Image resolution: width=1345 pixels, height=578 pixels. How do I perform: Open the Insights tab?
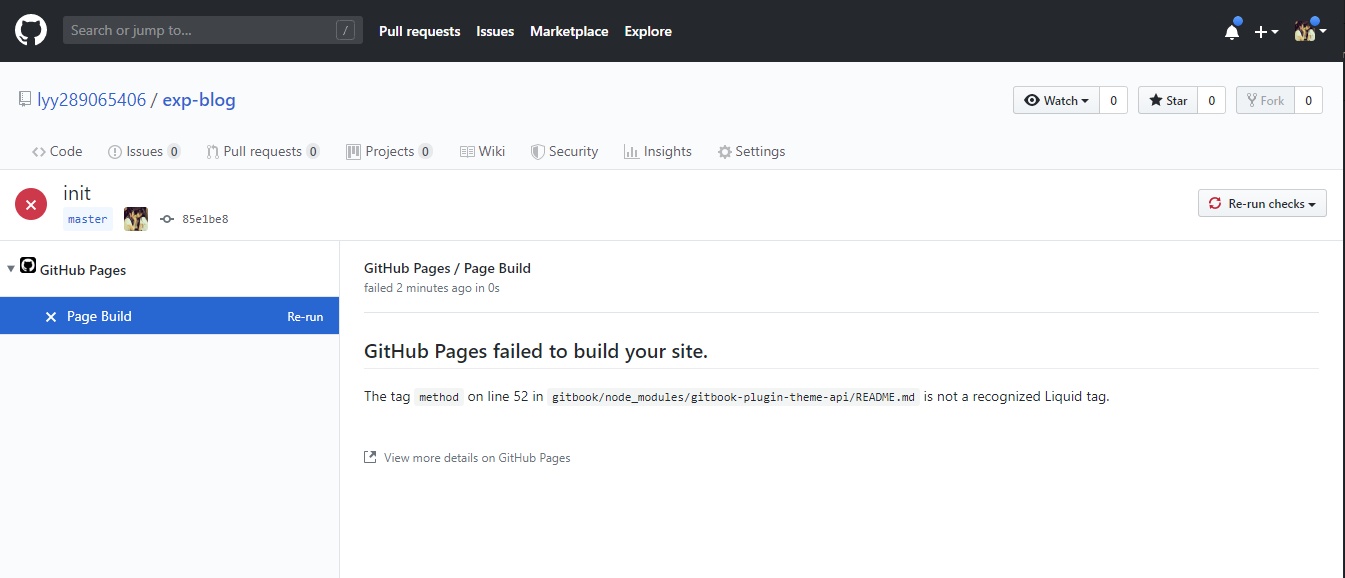(657, 151)
